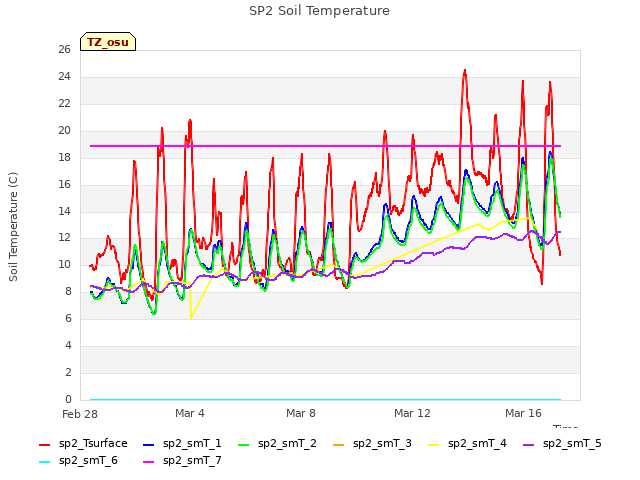Toggle the sp2_smT_1 series label
Viewport: 640px width, 480px height.
(192, 443)
